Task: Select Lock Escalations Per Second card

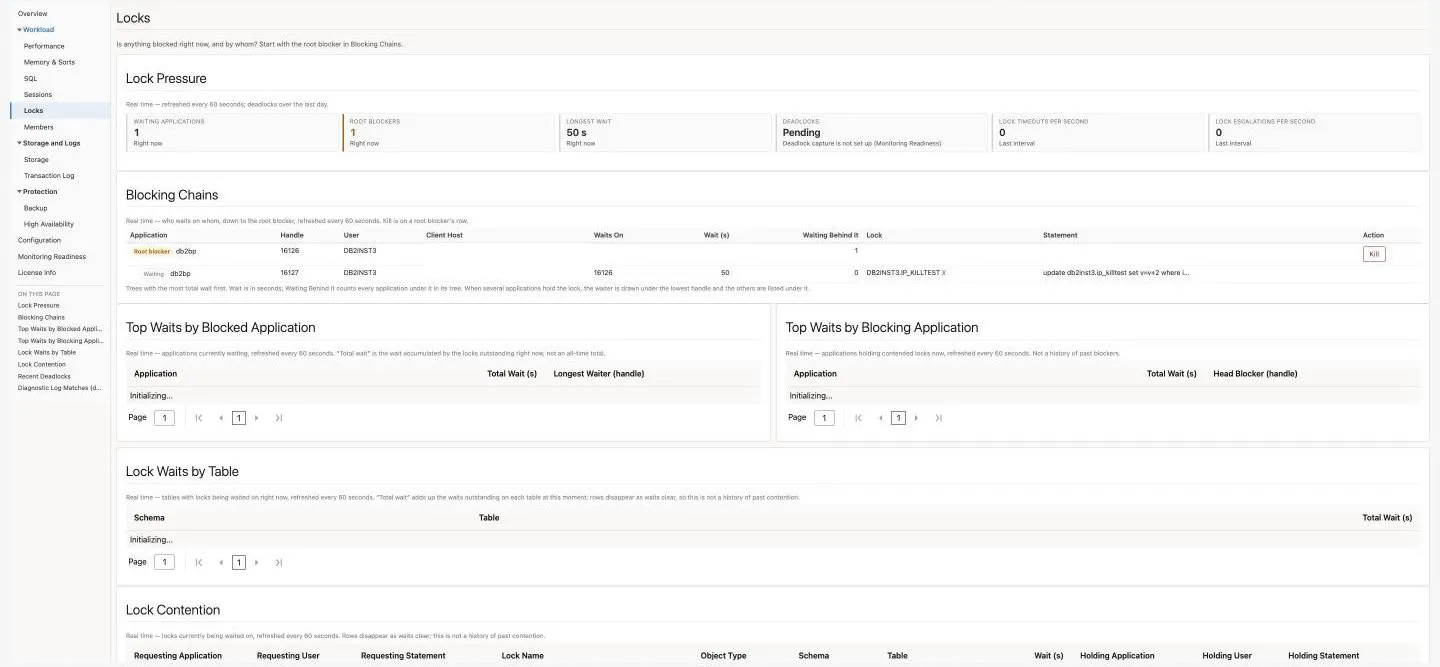Action: 1316,132
